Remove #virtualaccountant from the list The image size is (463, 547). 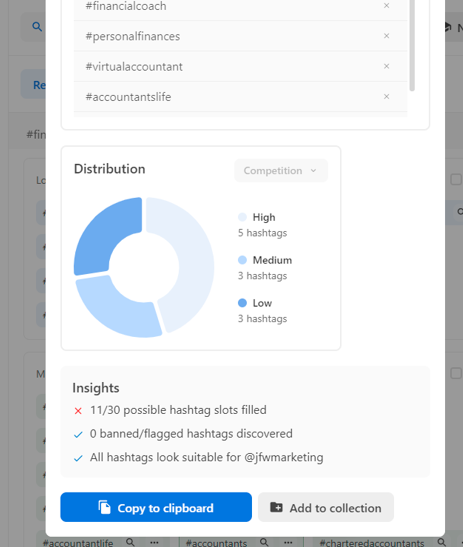point(386,66)
